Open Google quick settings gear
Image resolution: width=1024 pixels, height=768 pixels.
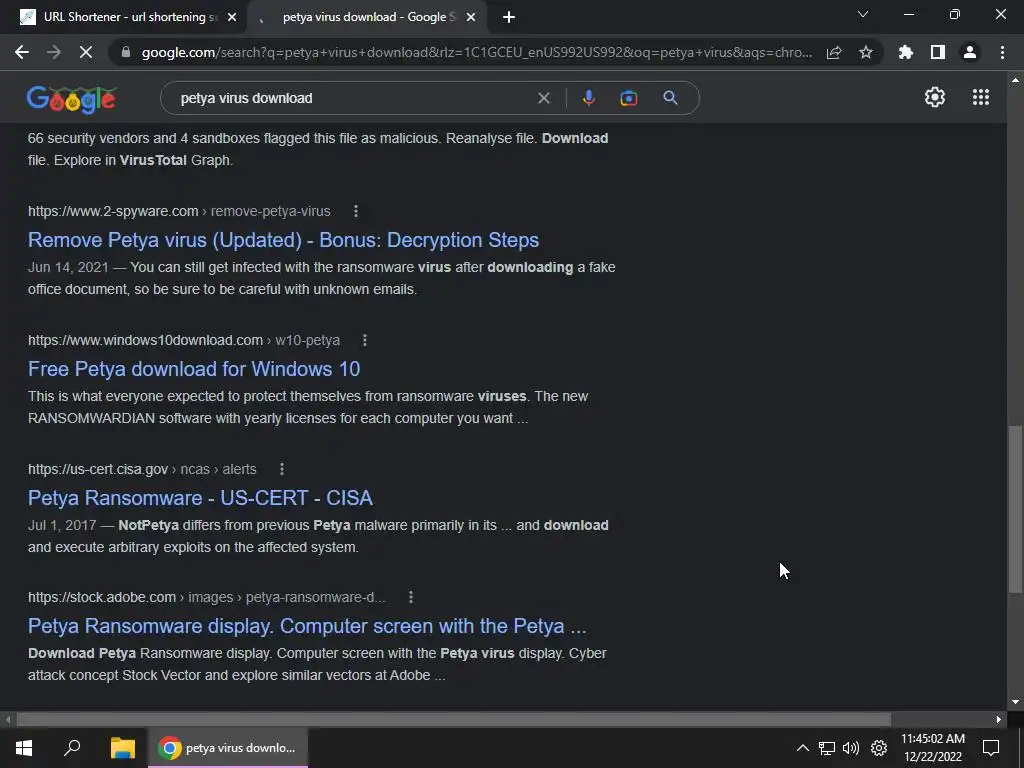pyautogui.click(x=935, y=97)
